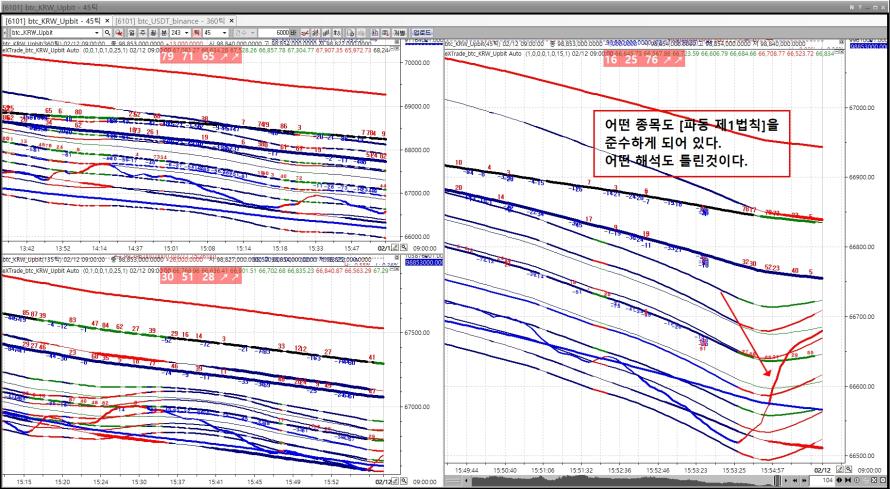Viewport: 890px width, 489px height.
Task: Open chart settings icon in 360틱 pane
Action: (x=395, y=248)
